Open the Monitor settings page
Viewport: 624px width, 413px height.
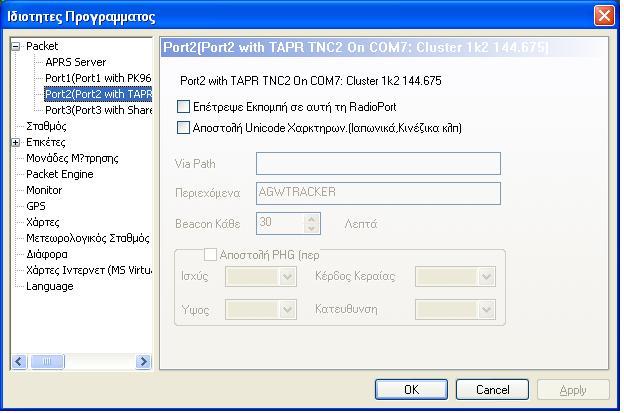[44, 190]
